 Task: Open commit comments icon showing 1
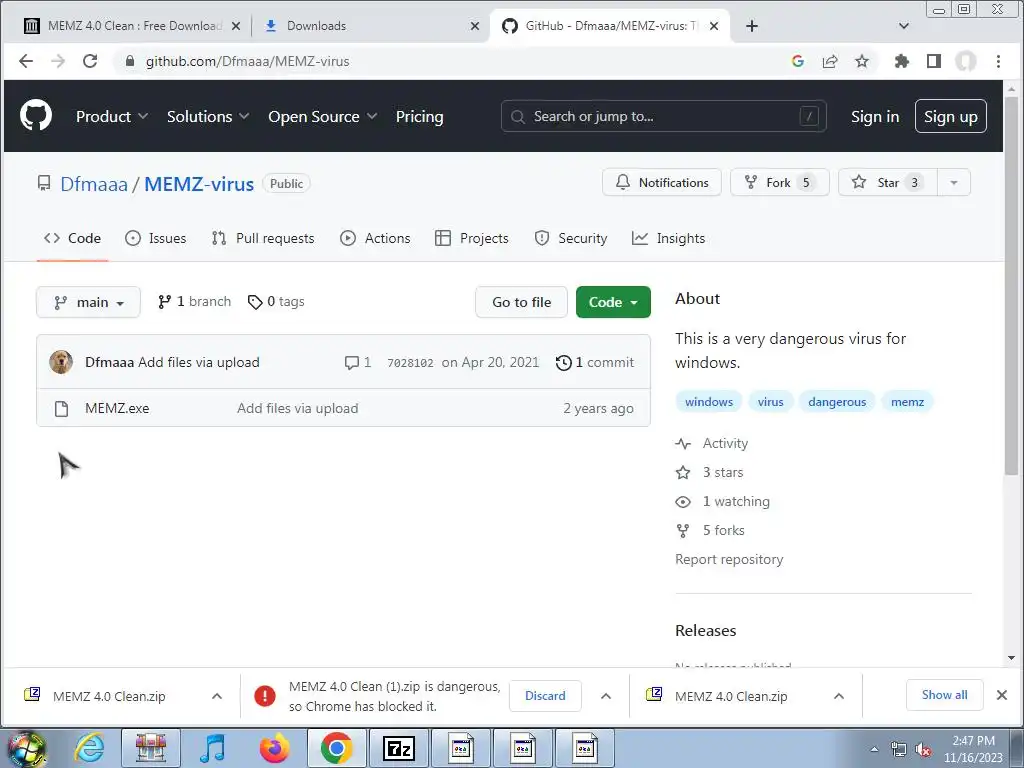358,362
